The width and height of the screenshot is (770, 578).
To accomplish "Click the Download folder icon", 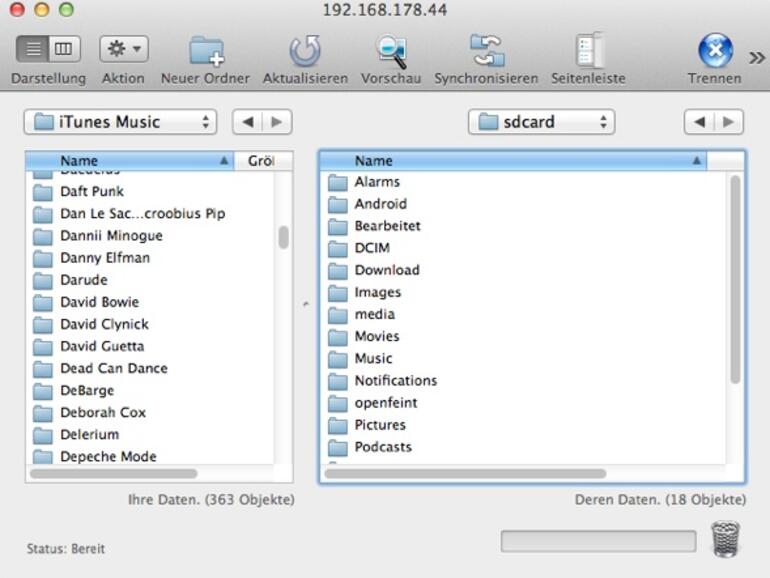I will pos(338,271).
